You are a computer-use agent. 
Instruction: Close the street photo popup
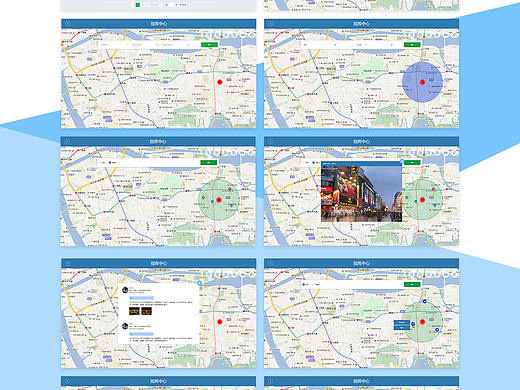tap(402, 161)
